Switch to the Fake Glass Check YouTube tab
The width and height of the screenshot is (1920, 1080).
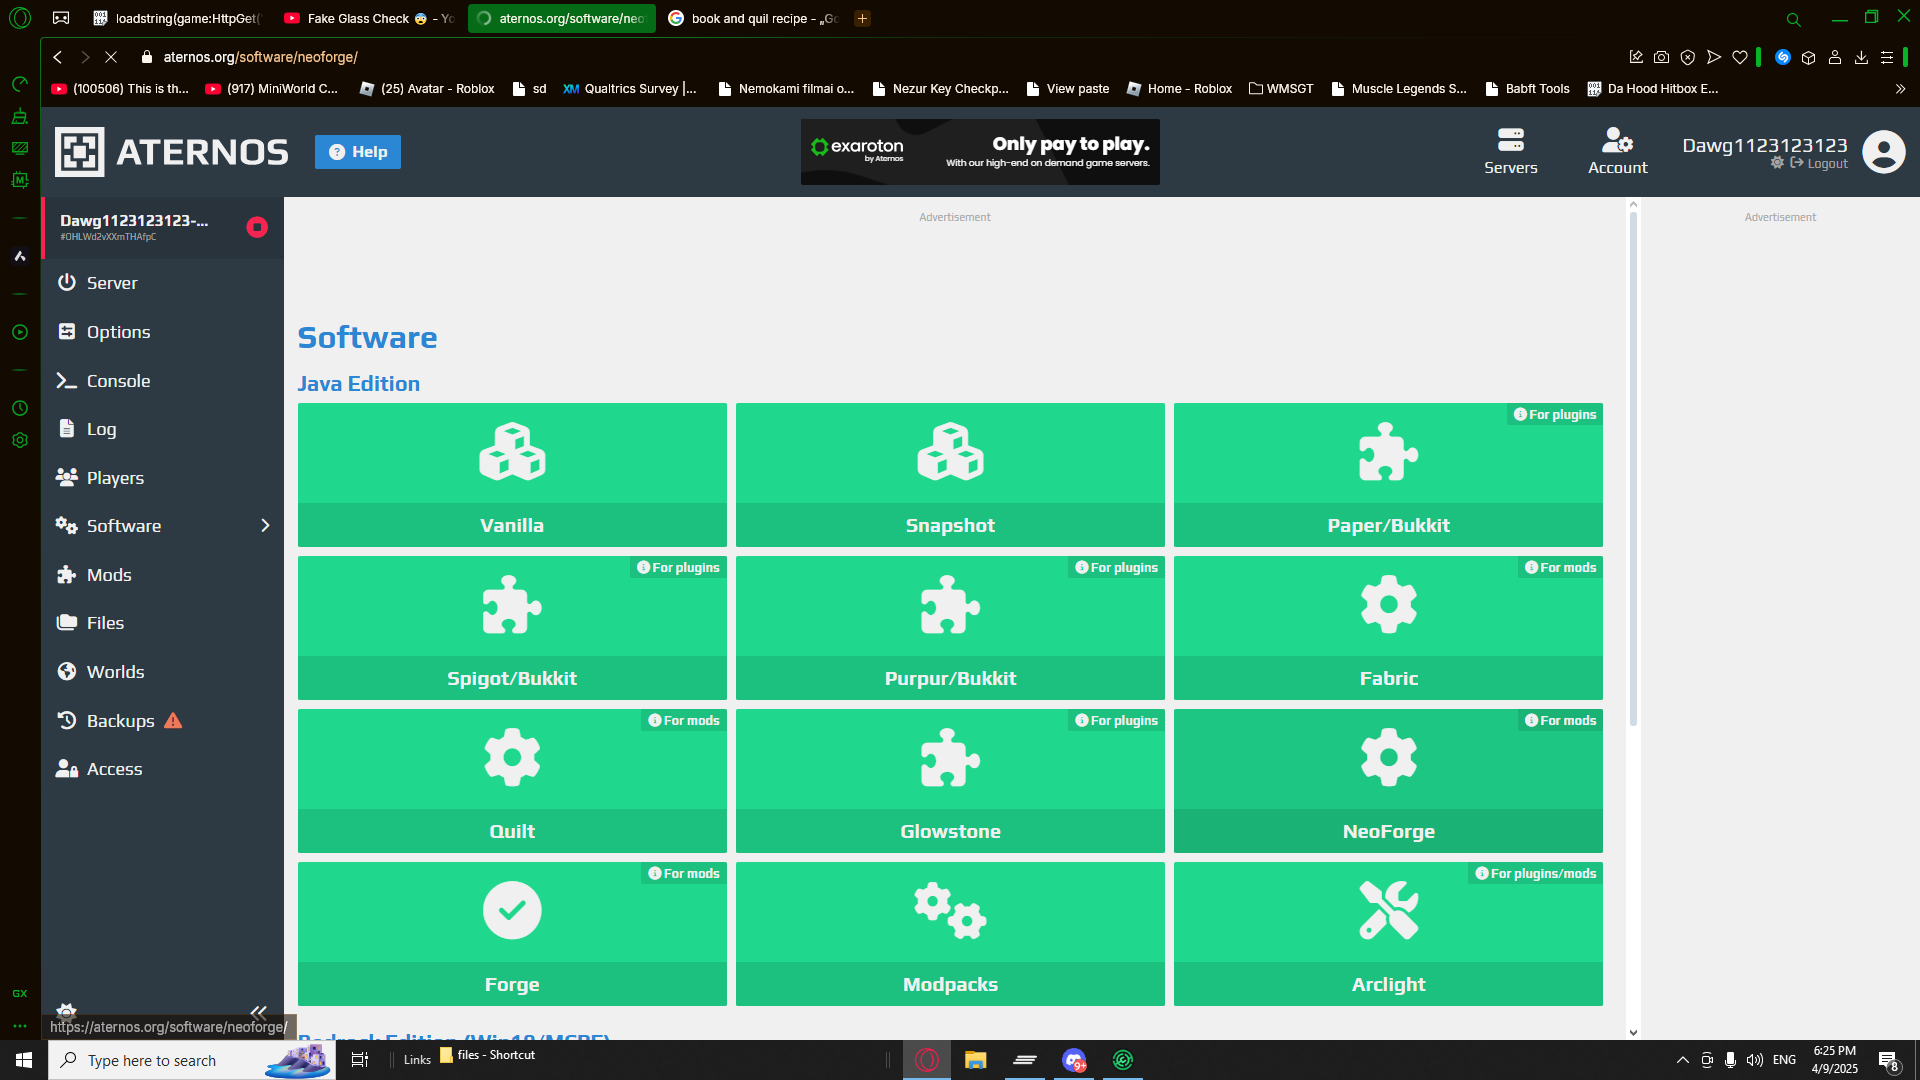[369, 19]
